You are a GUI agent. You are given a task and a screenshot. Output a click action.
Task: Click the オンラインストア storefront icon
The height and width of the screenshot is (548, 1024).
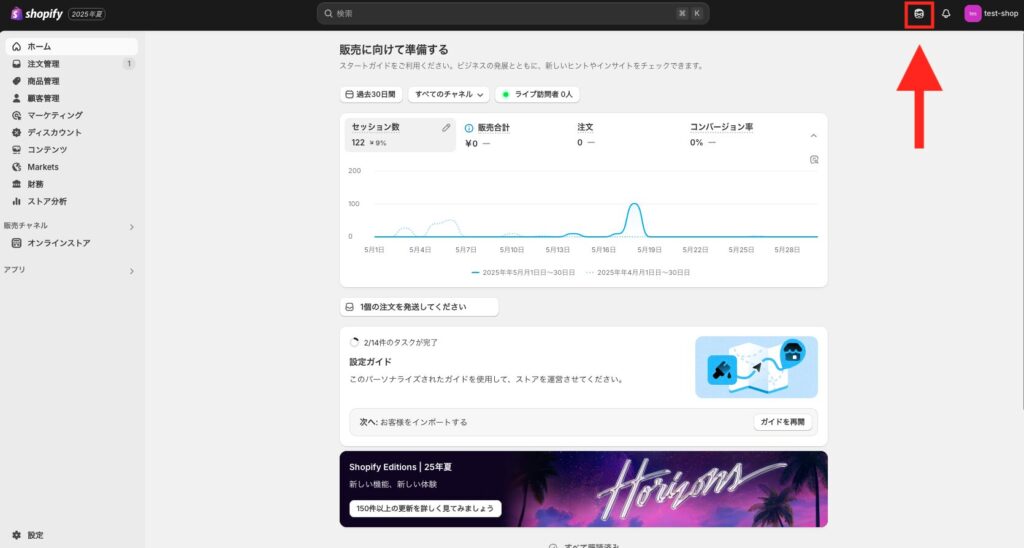16,243
